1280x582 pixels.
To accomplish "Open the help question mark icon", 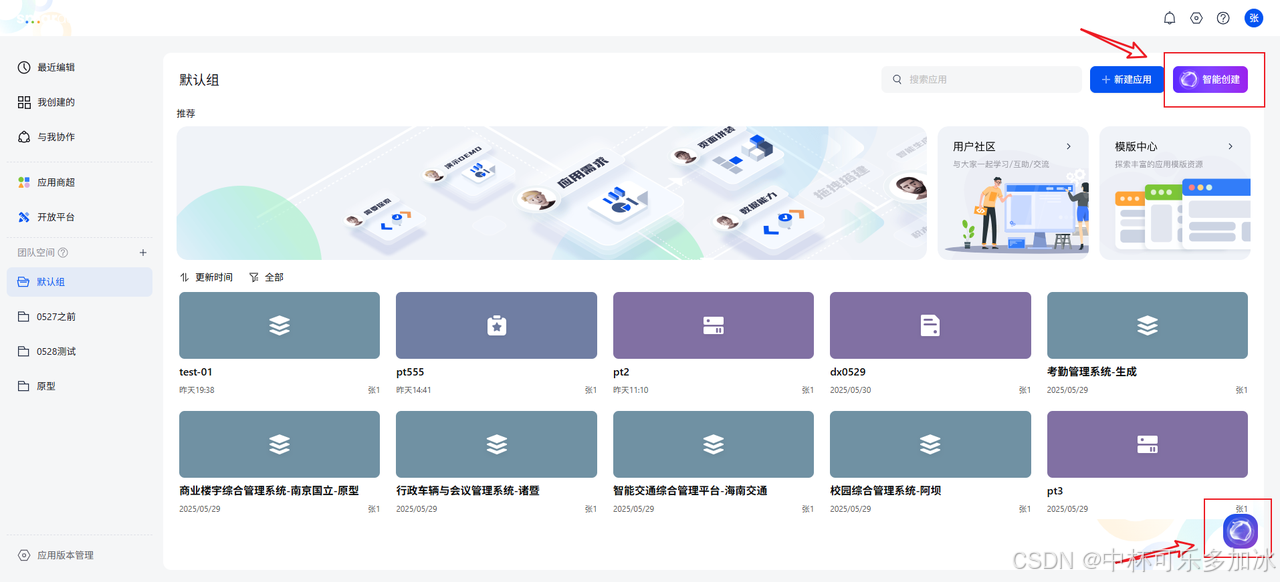I will pyautogui.click(x=1223, y=18).
